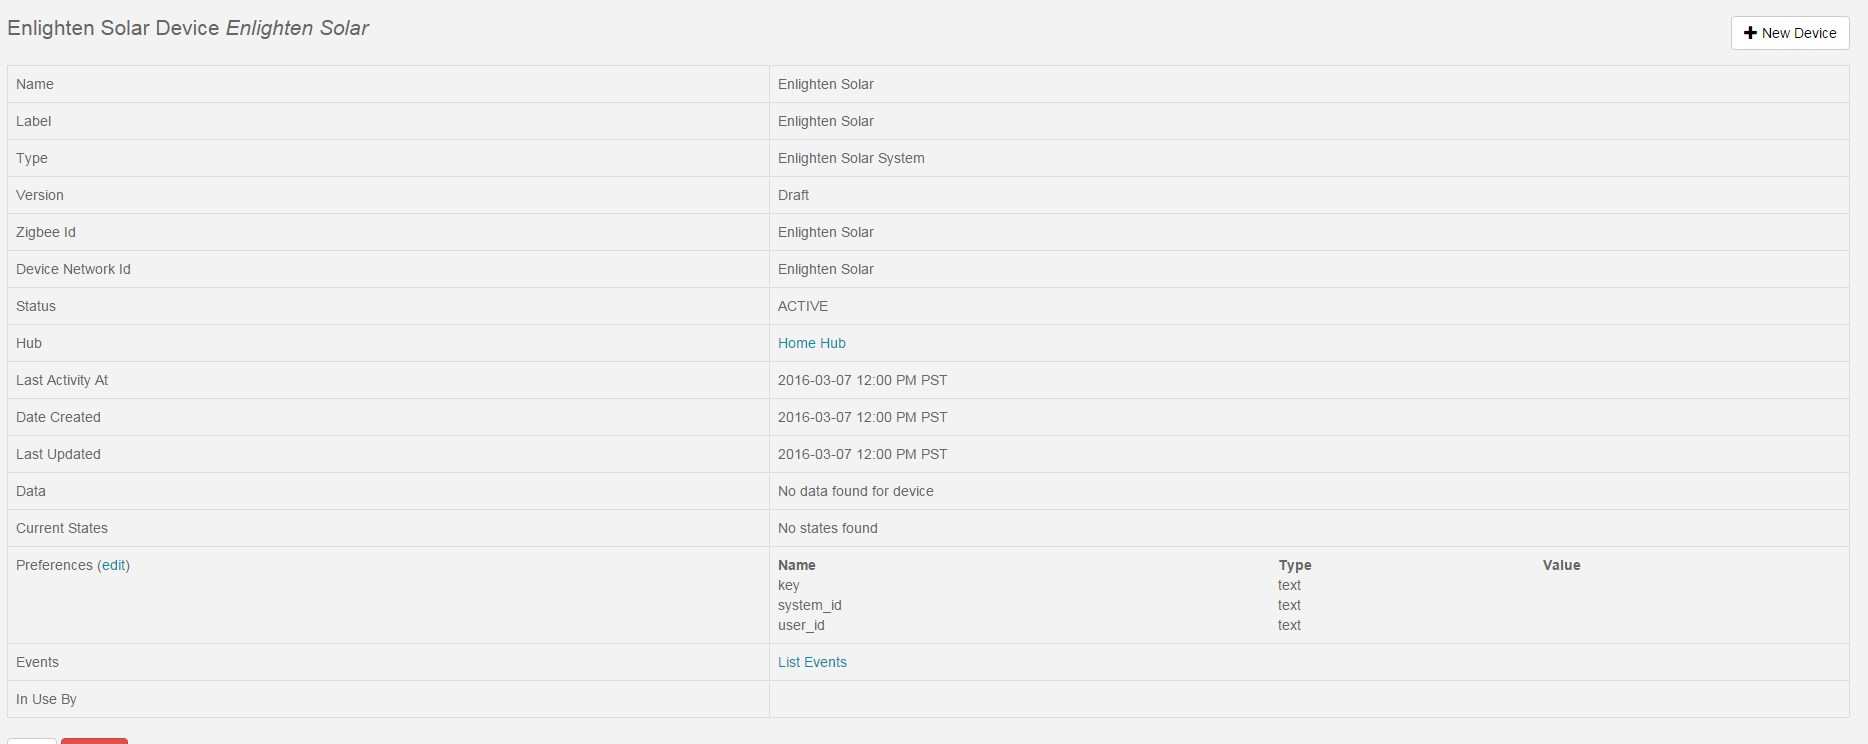
Task: Select the user_id preference name
Action: [x=801, y=625]
